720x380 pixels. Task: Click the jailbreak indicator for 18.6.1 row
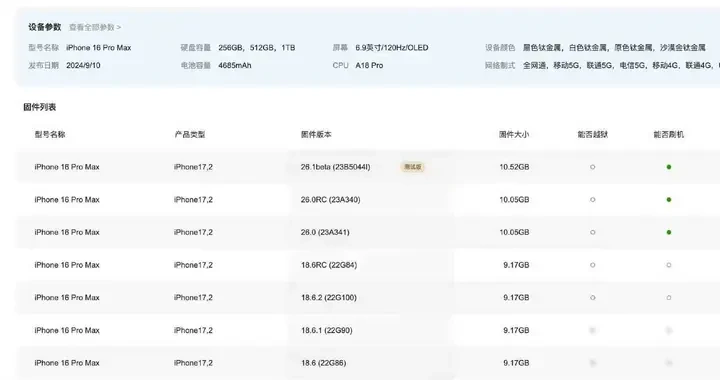tap(592, 330)
